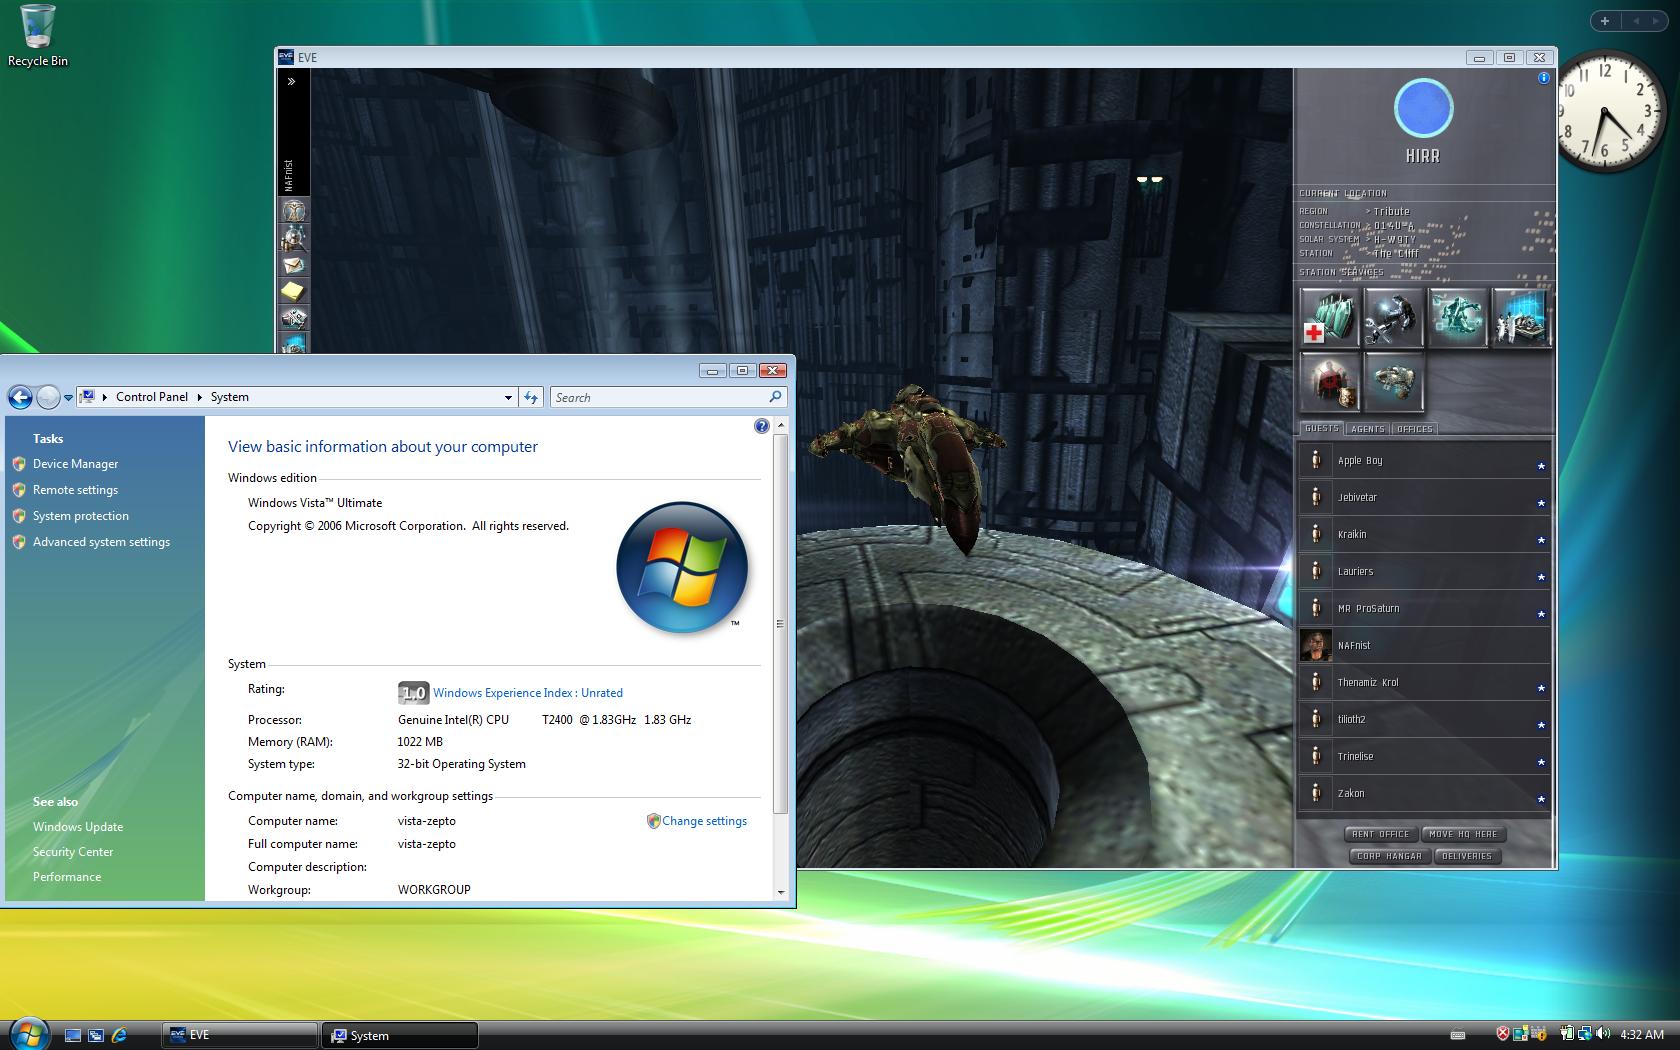Viewport: 1680px width, 1050px height.
Task: Select Lauriers in the guest list
Action: tap(1424, 571)
